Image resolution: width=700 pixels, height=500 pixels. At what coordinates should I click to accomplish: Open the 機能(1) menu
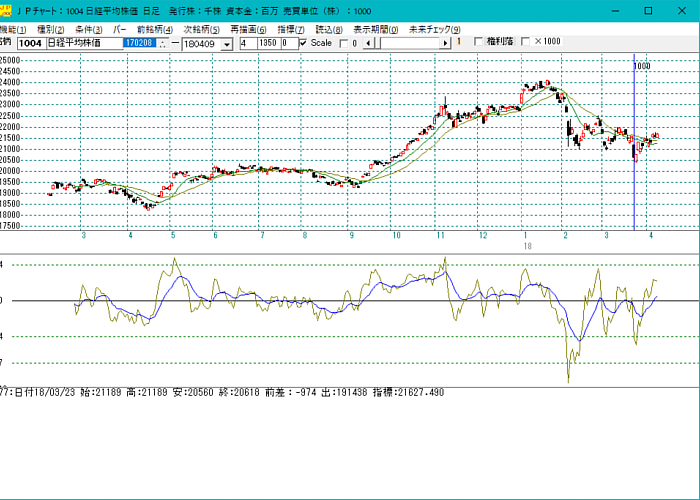click(x=12, y=30)
